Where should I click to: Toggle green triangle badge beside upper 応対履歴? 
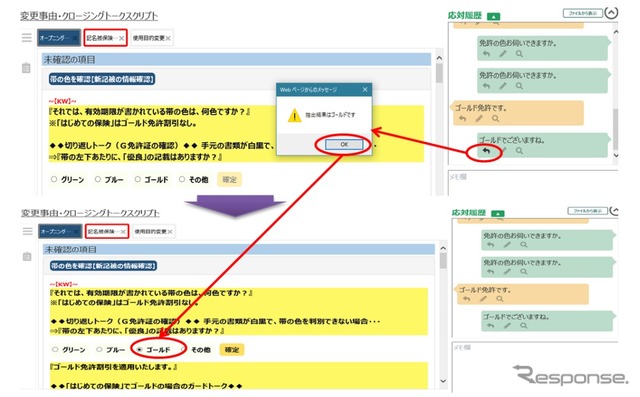[493, 16]
